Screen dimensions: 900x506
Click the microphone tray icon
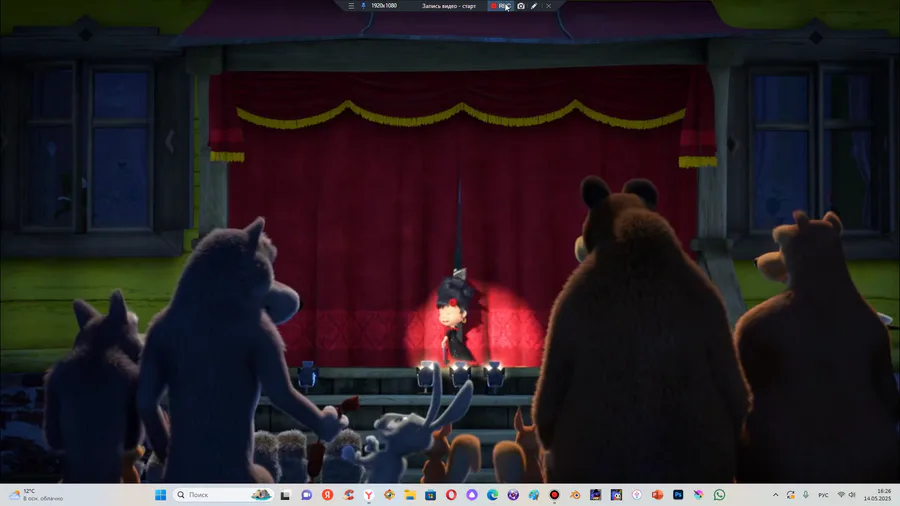pos(806,495)
